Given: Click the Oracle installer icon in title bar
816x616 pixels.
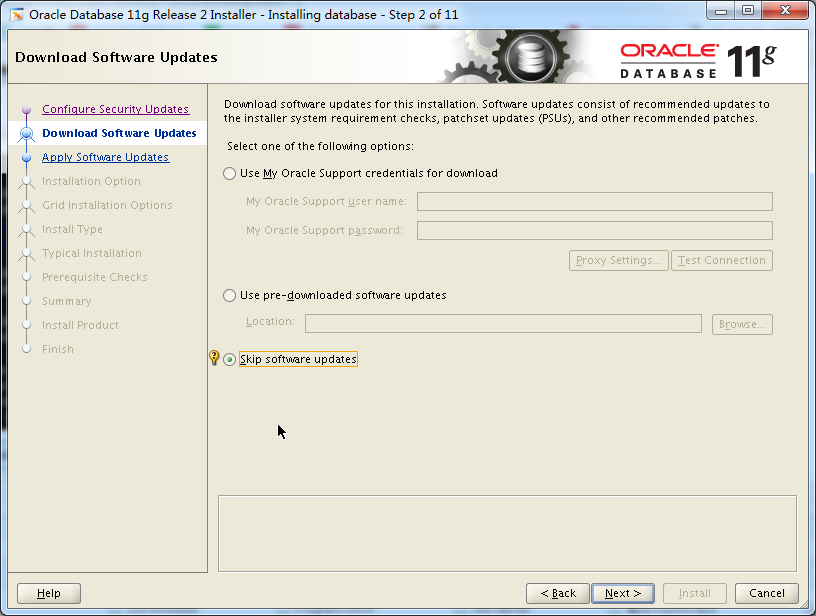Looking at the screenshot, I should point(17,15).
